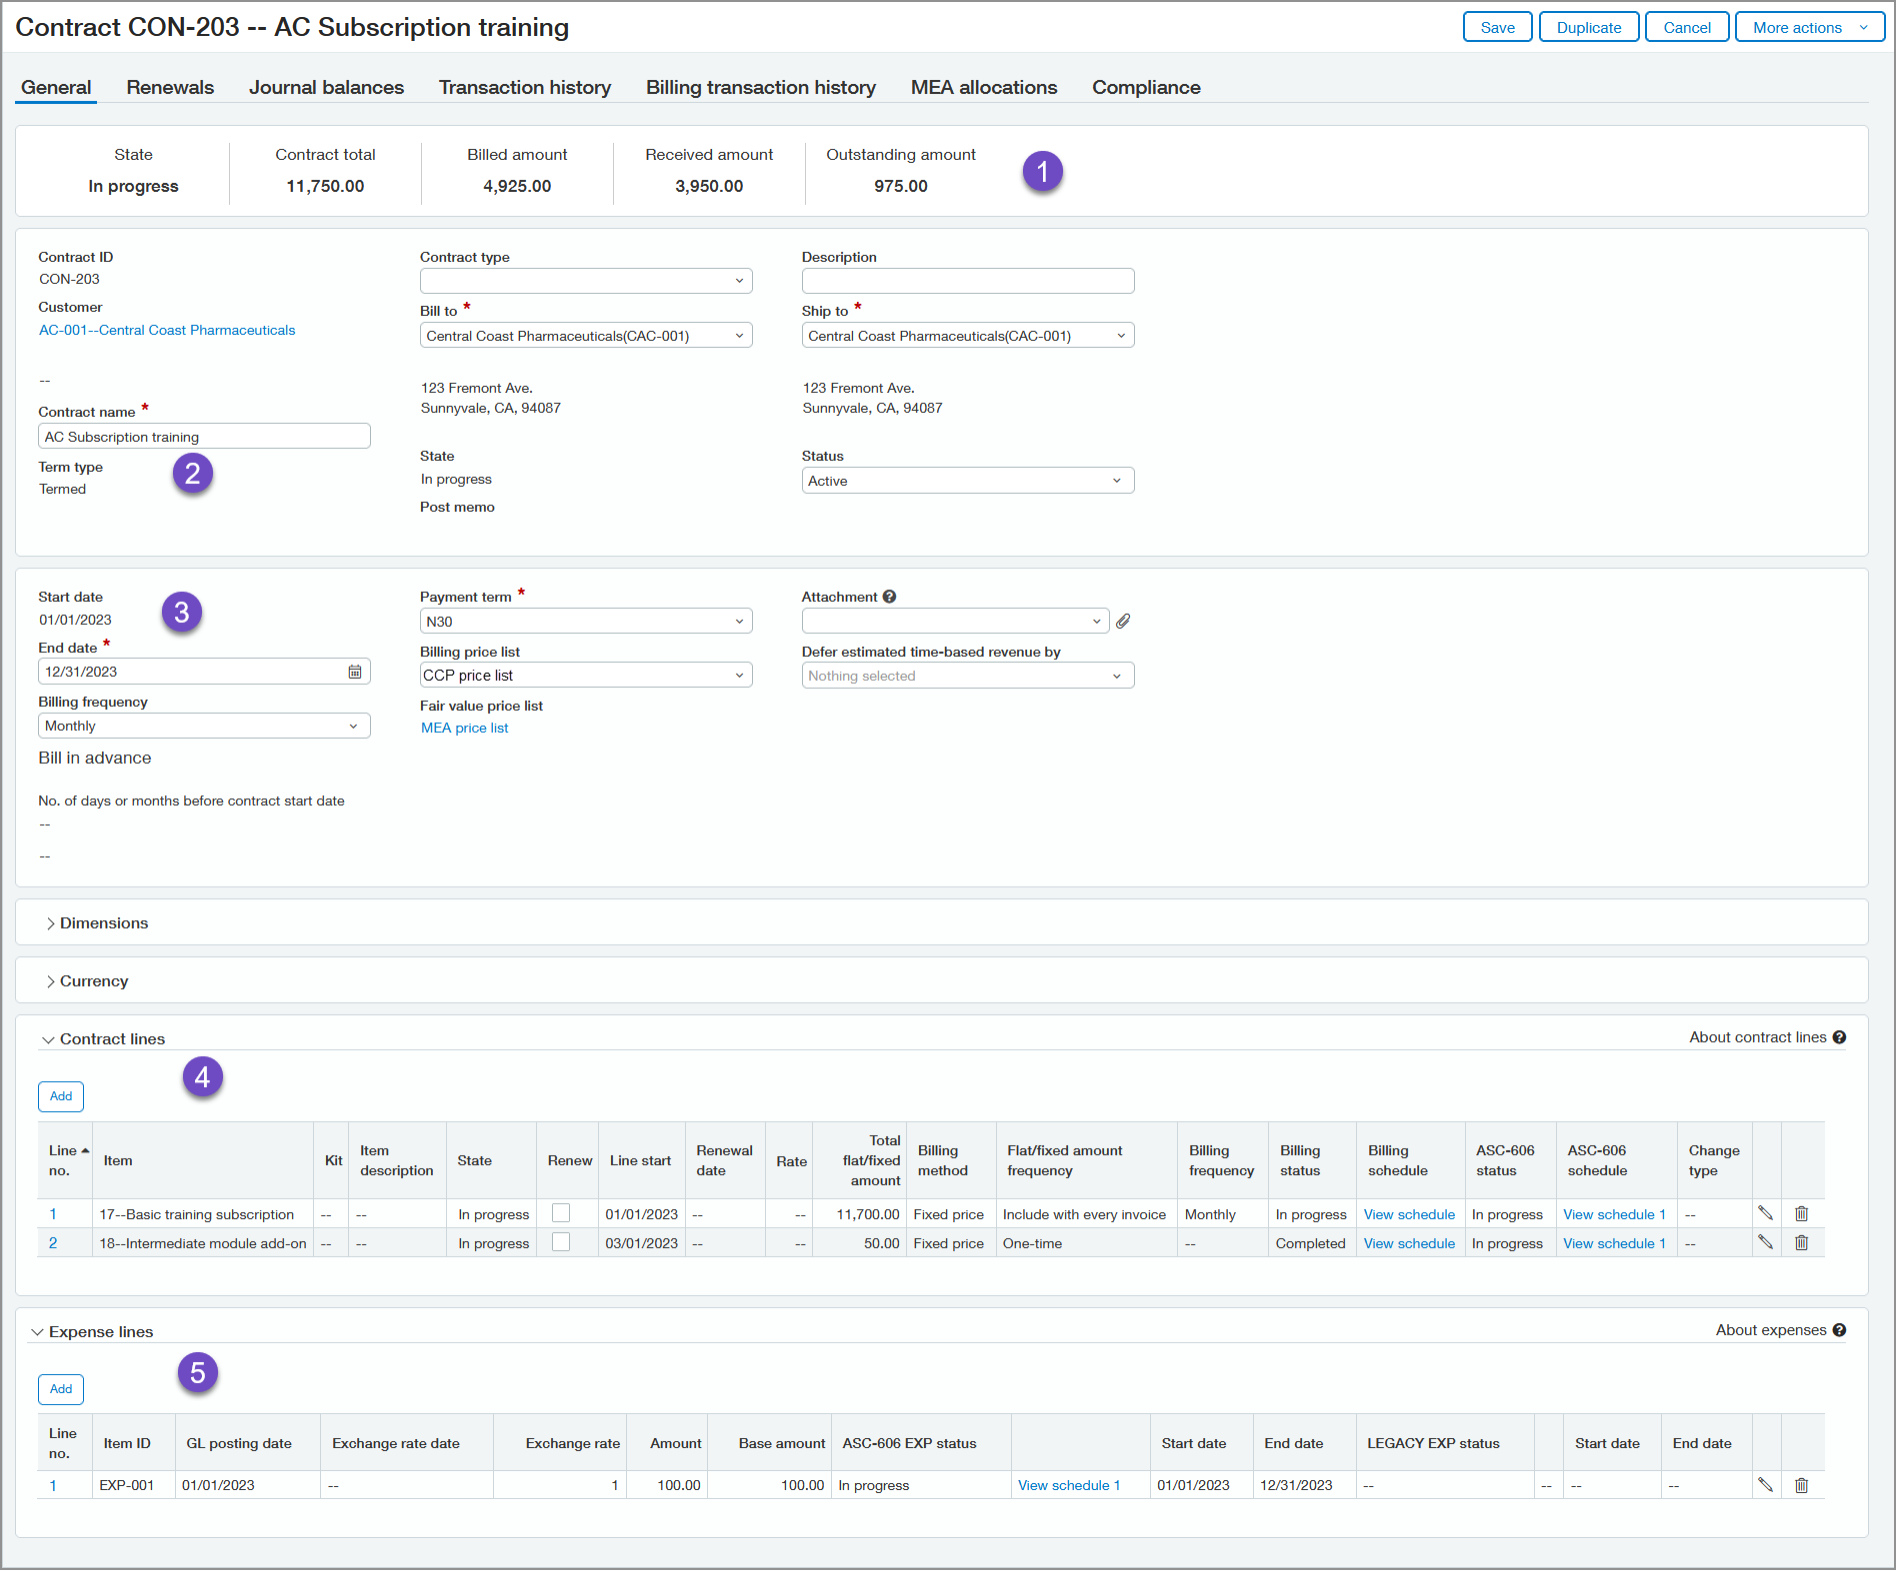Click inside the Contract name field
The width and height of the screenshot is (1896, 1570).
[204, 436]
